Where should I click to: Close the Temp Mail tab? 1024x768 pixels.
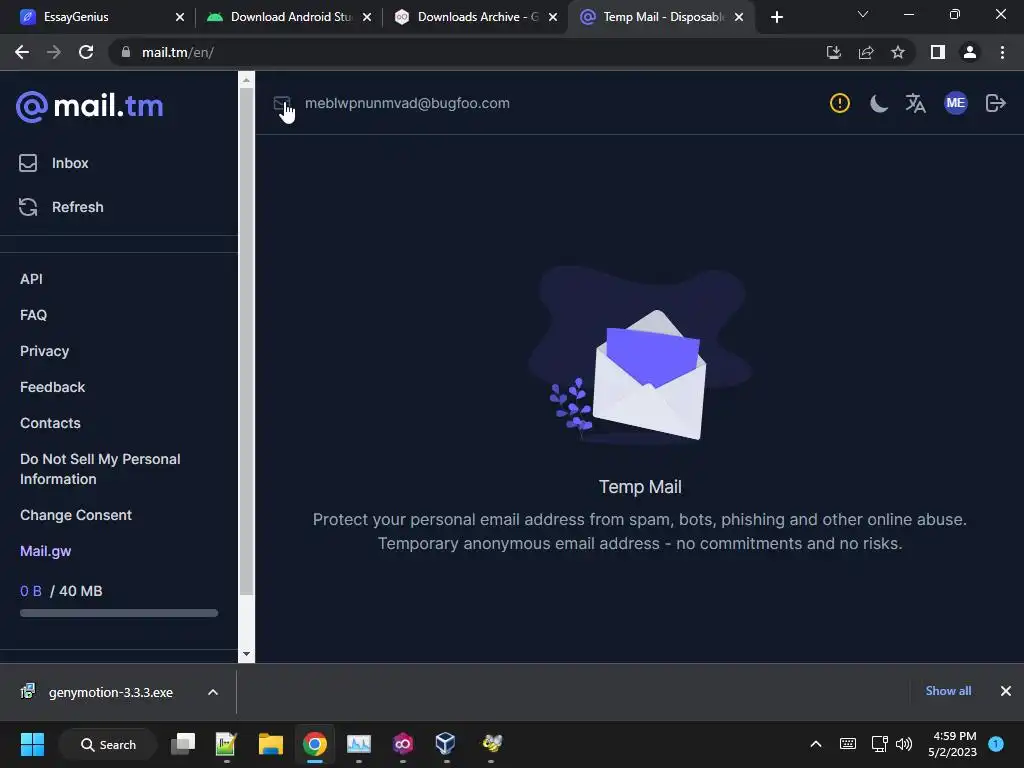coord(739,17)
